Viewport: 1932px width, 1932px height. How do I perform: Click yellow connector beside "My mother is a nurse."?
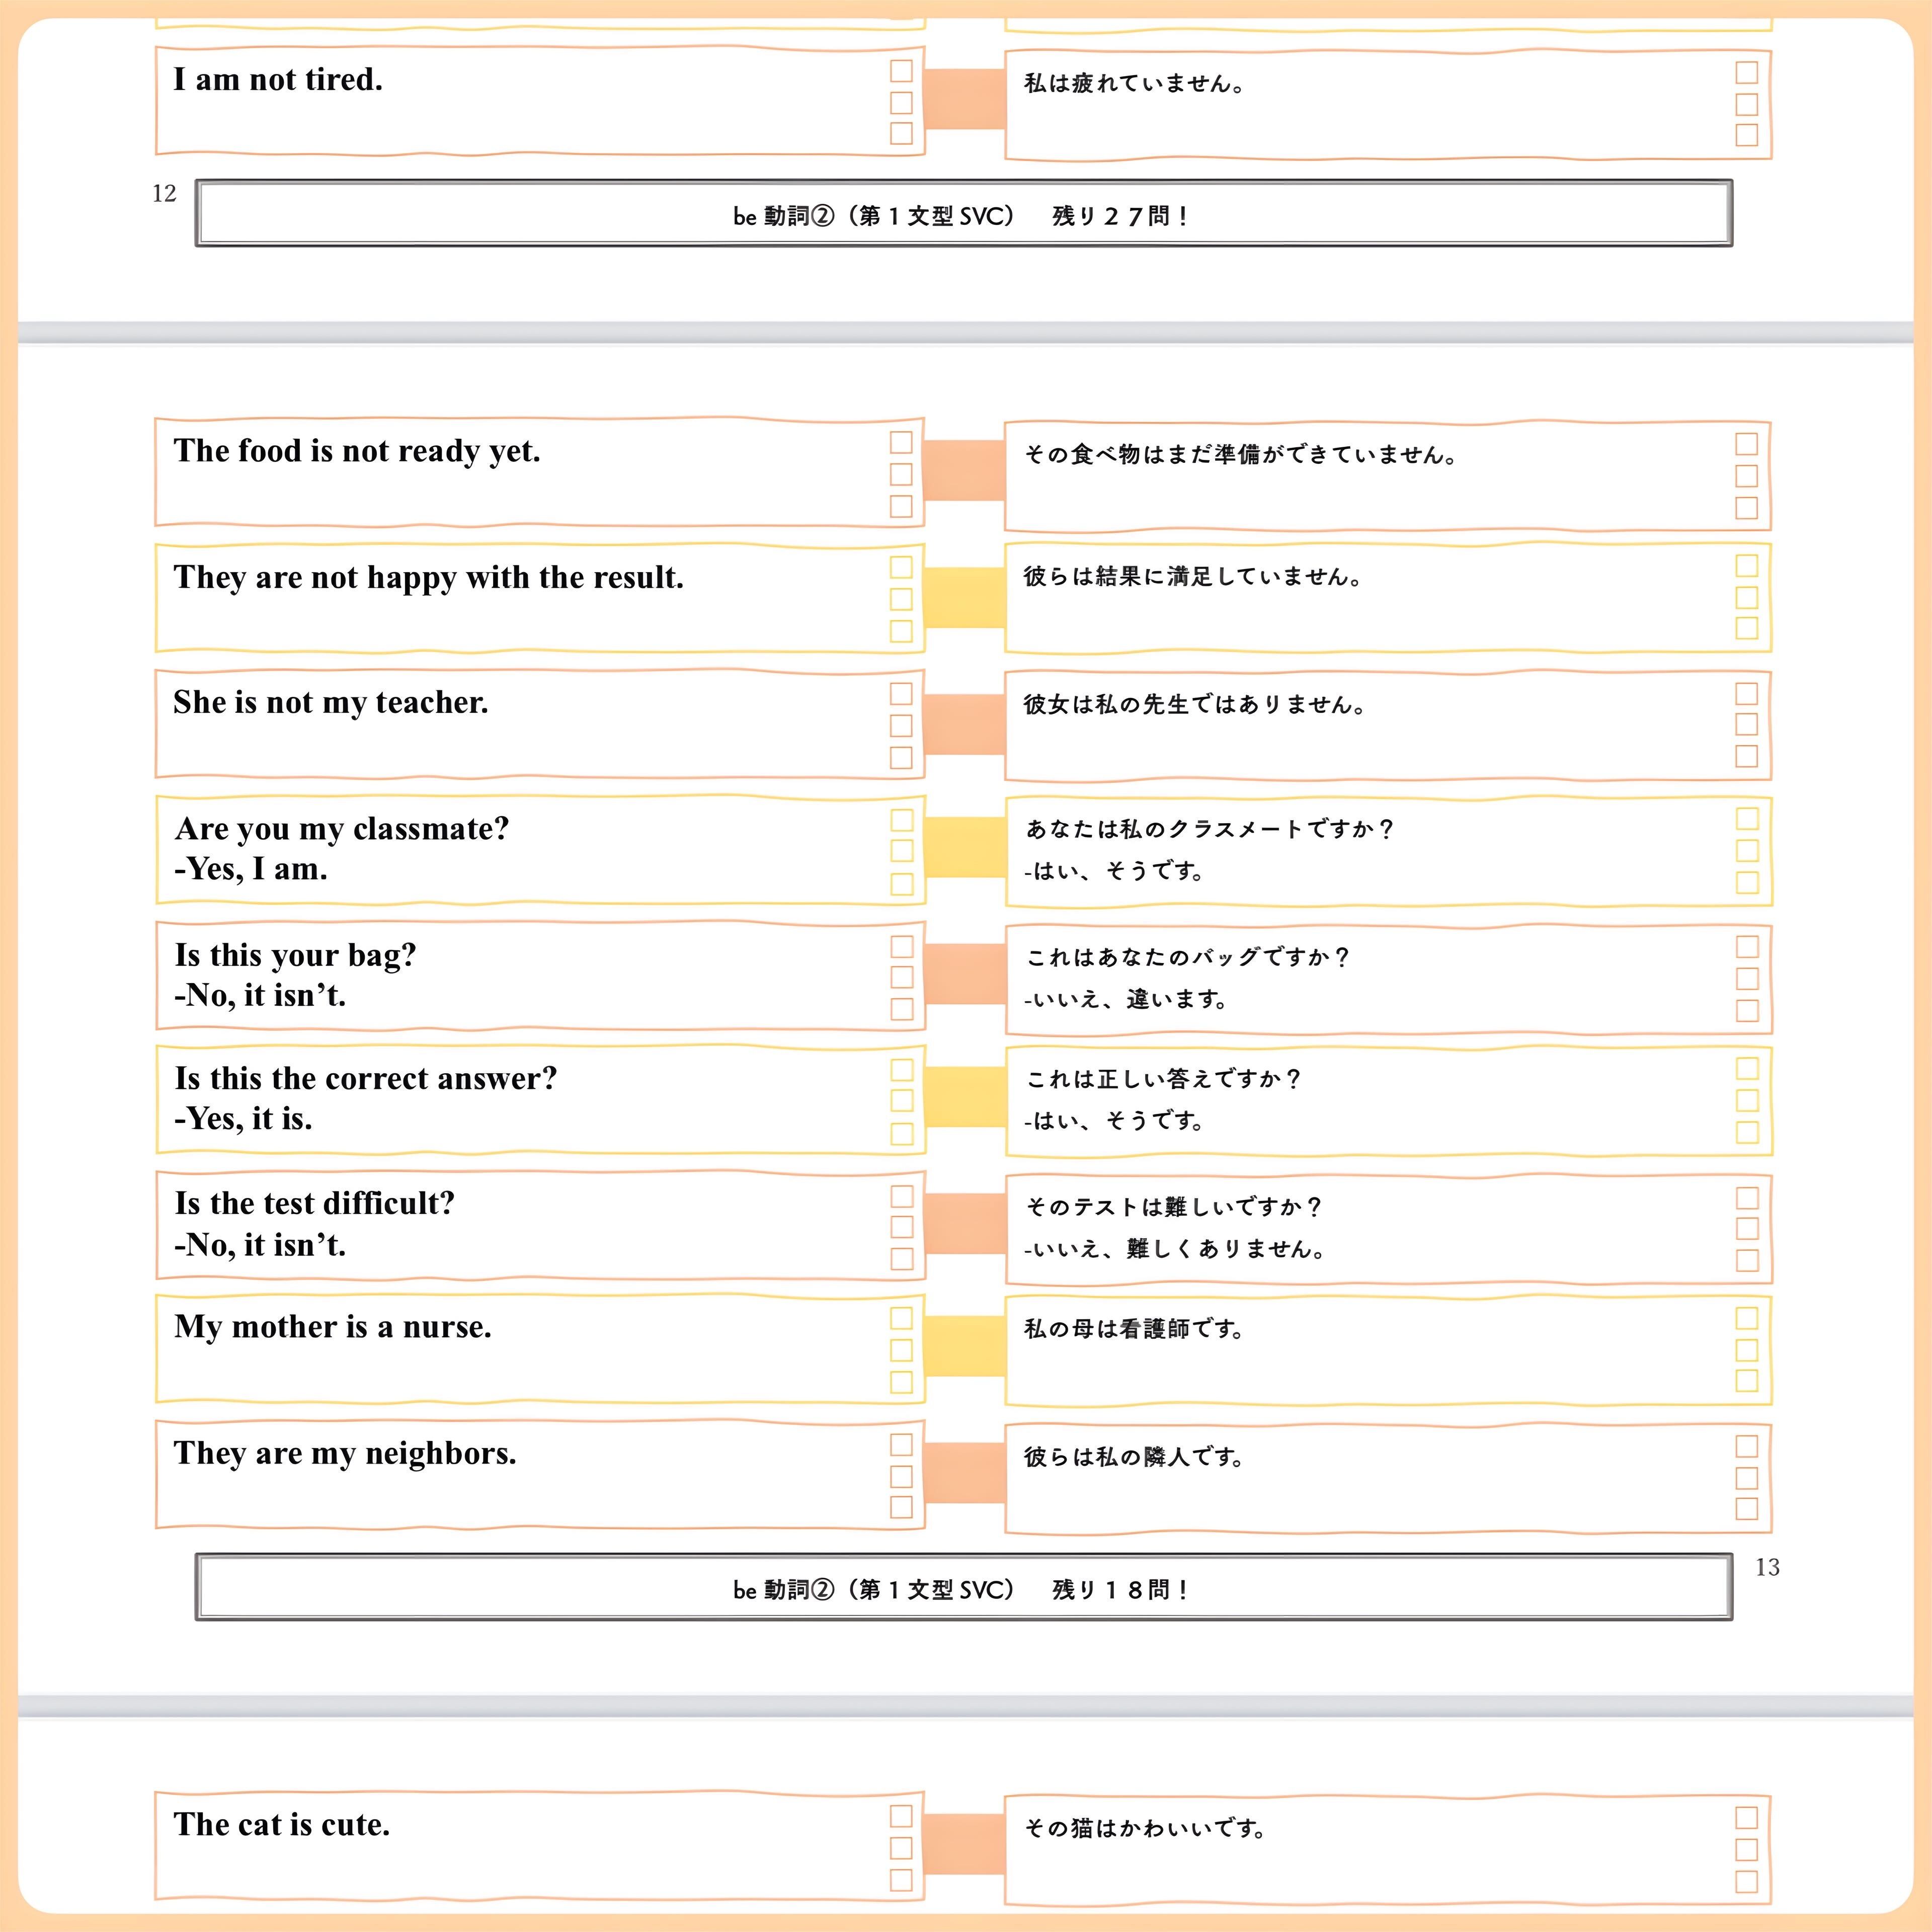pyautogui.click(x=963, y=1346)
